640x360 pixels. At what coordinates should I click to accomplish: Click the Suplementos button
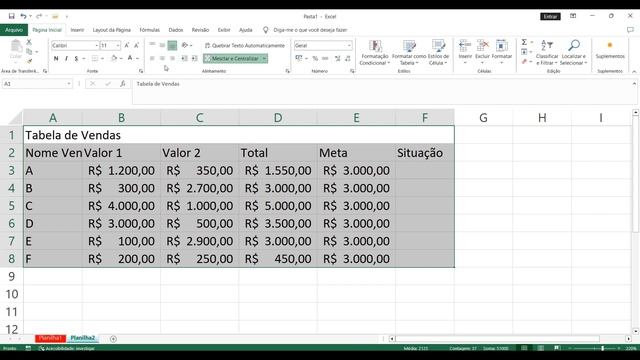coord(610,50)
